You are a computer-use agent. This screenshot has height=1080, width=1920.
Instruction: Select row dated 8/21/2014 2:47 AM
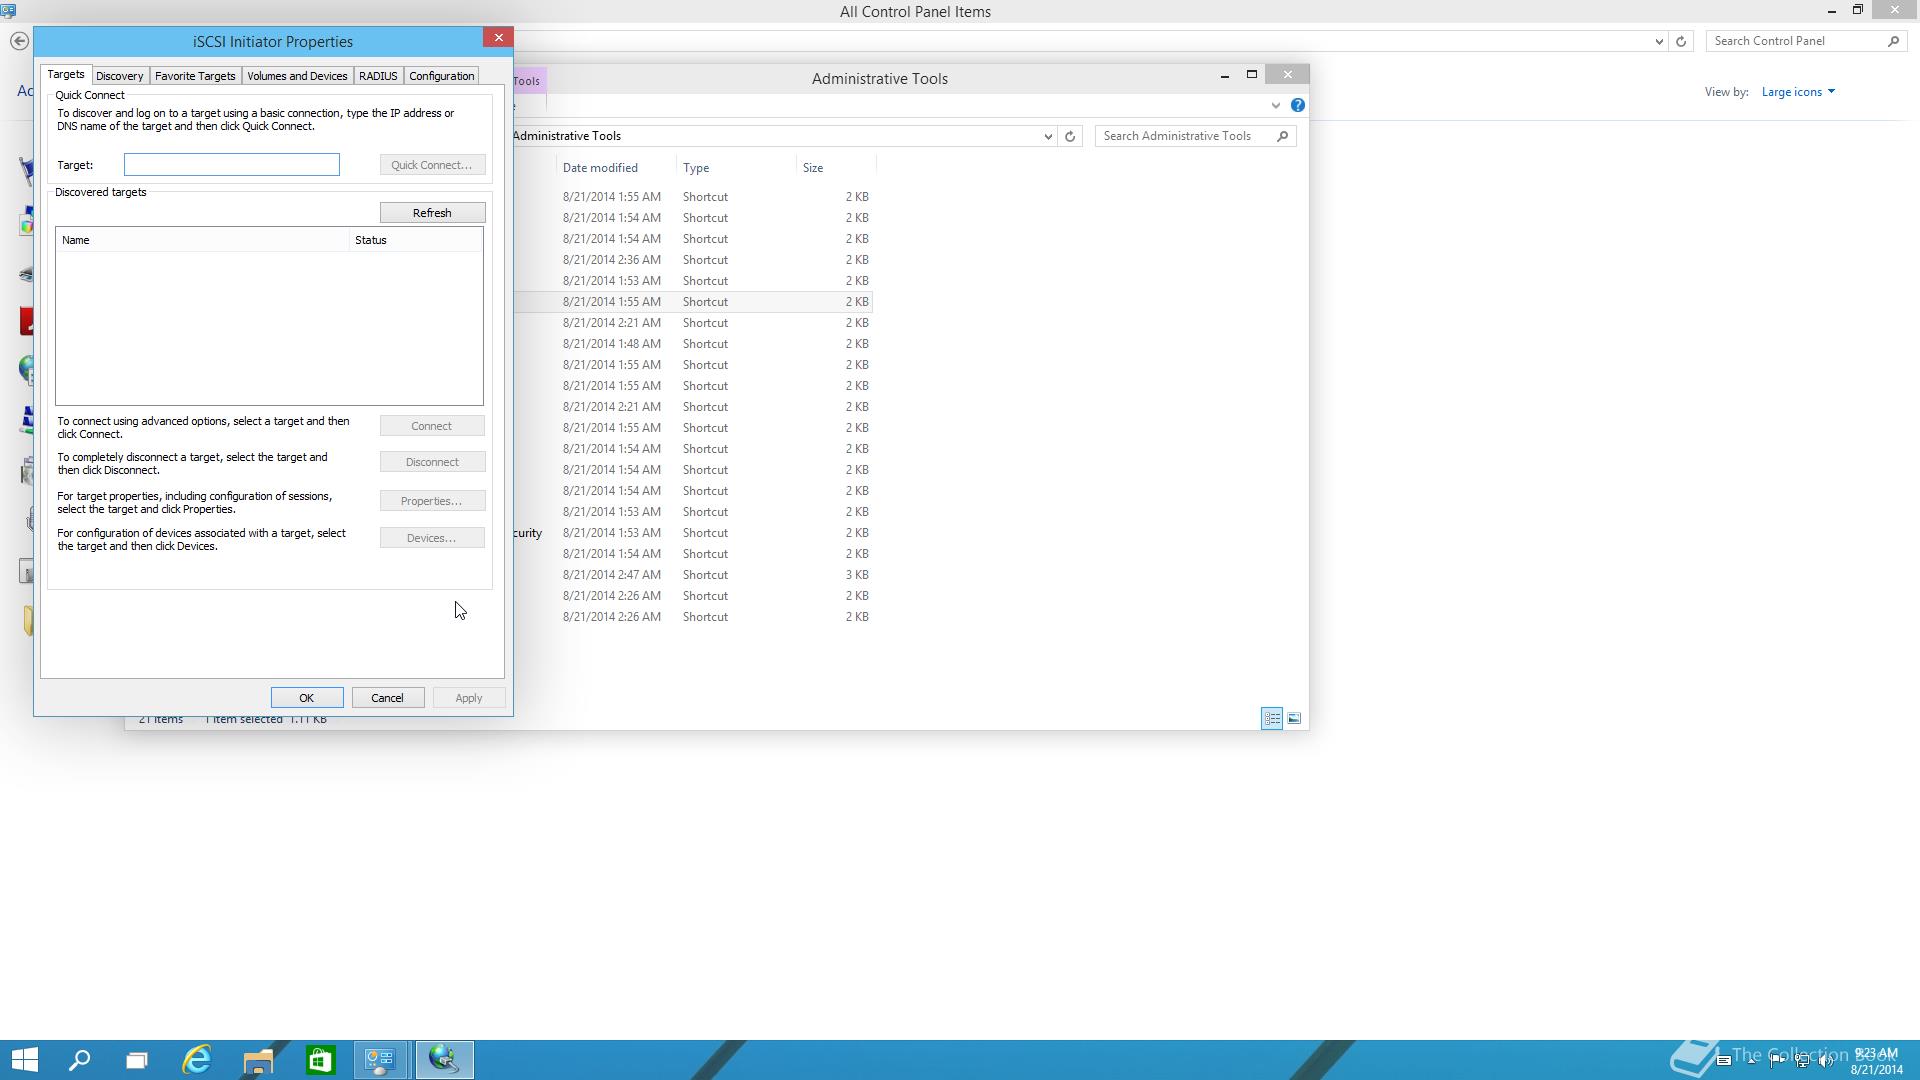coord(693,575)
